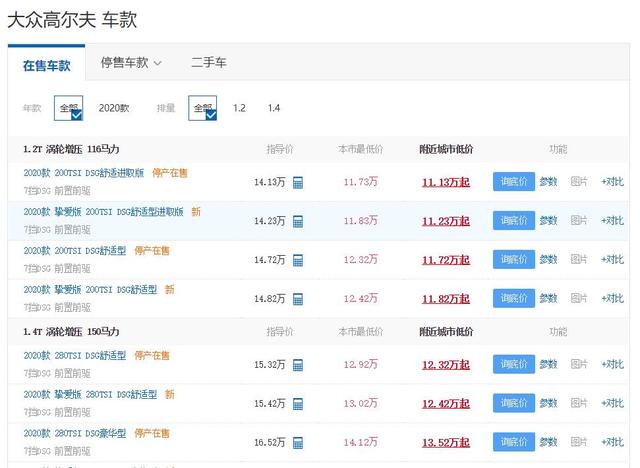The image size is (640, 468).
Task: Click 询底价 button for 15.42万 model
Action: pos(514,403)
